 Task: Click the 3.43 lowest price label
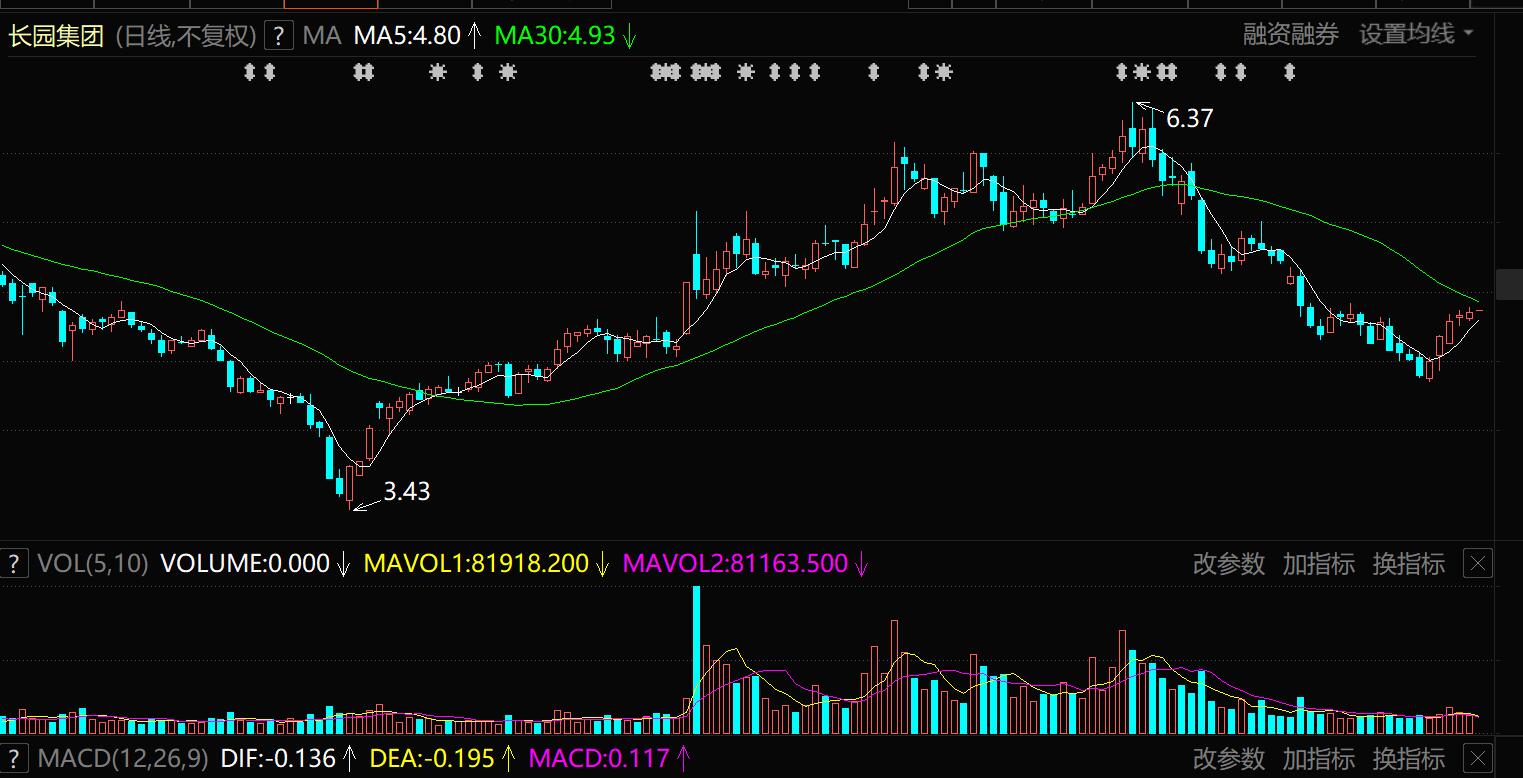(x=406, y=491)
